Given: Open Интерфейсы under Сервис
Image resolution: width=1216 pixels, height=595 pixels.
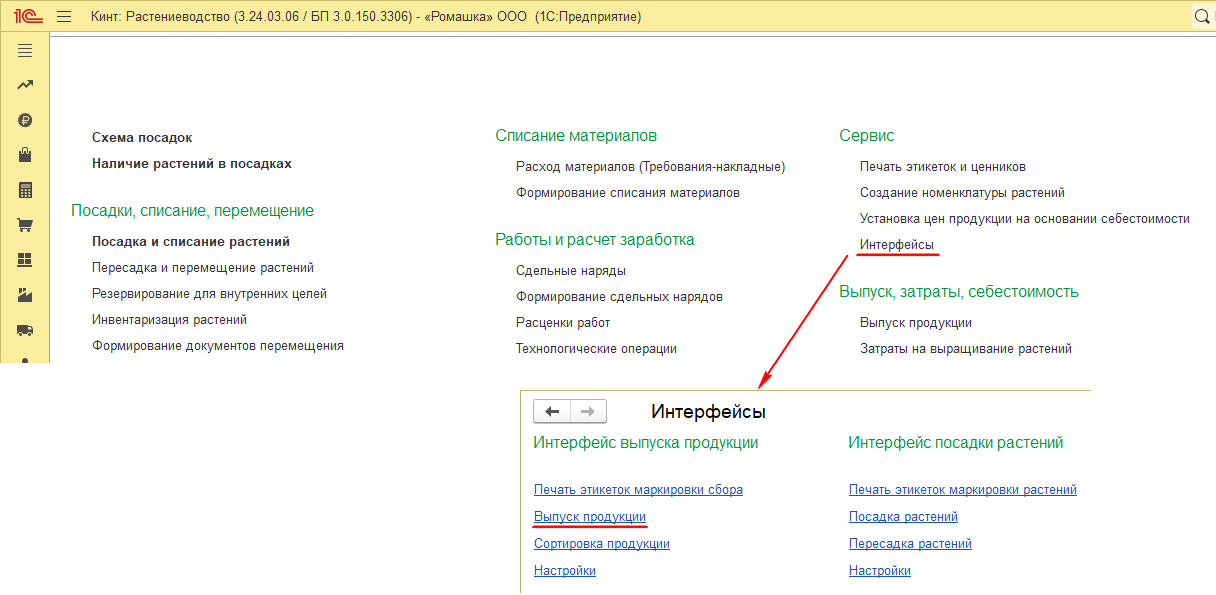Looking at the screenshot, I should pyautogui.click(x=897, y=244).
